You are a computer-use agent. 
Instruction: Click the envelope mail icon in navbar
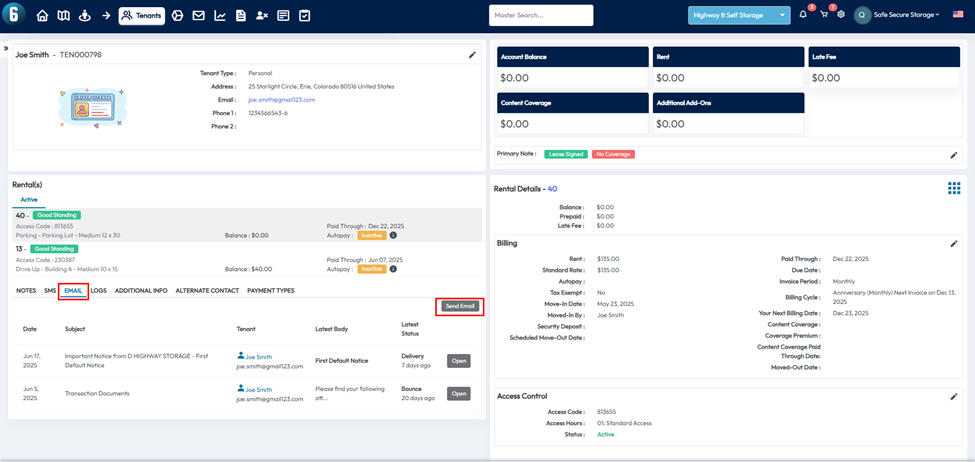198,16
